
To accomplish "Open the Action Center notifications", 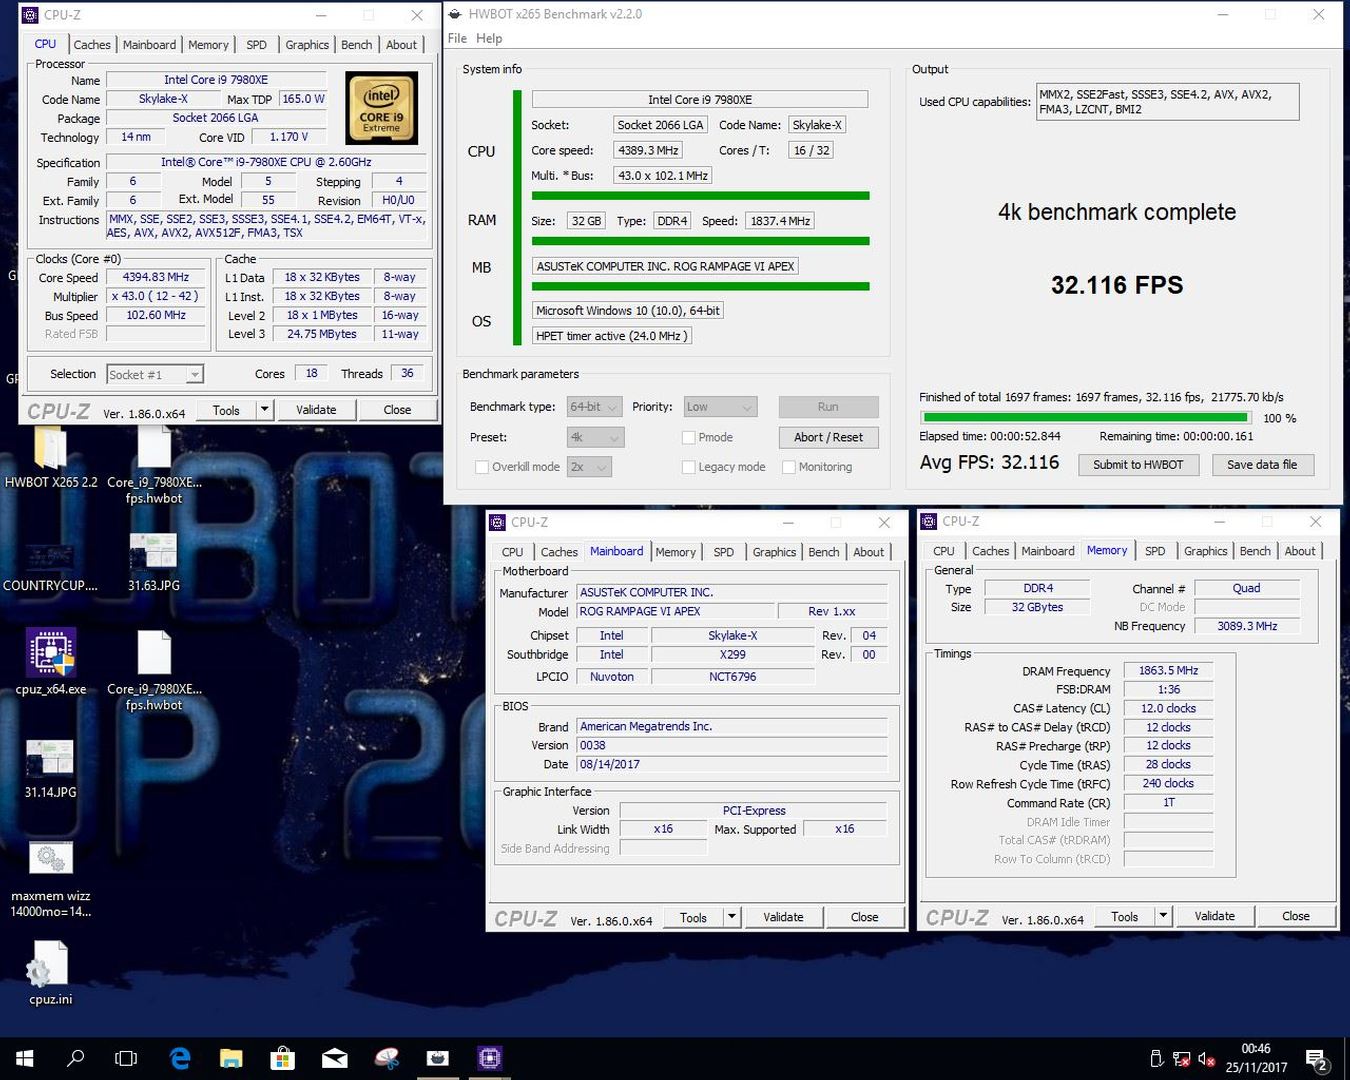I will [1317, 1059].
